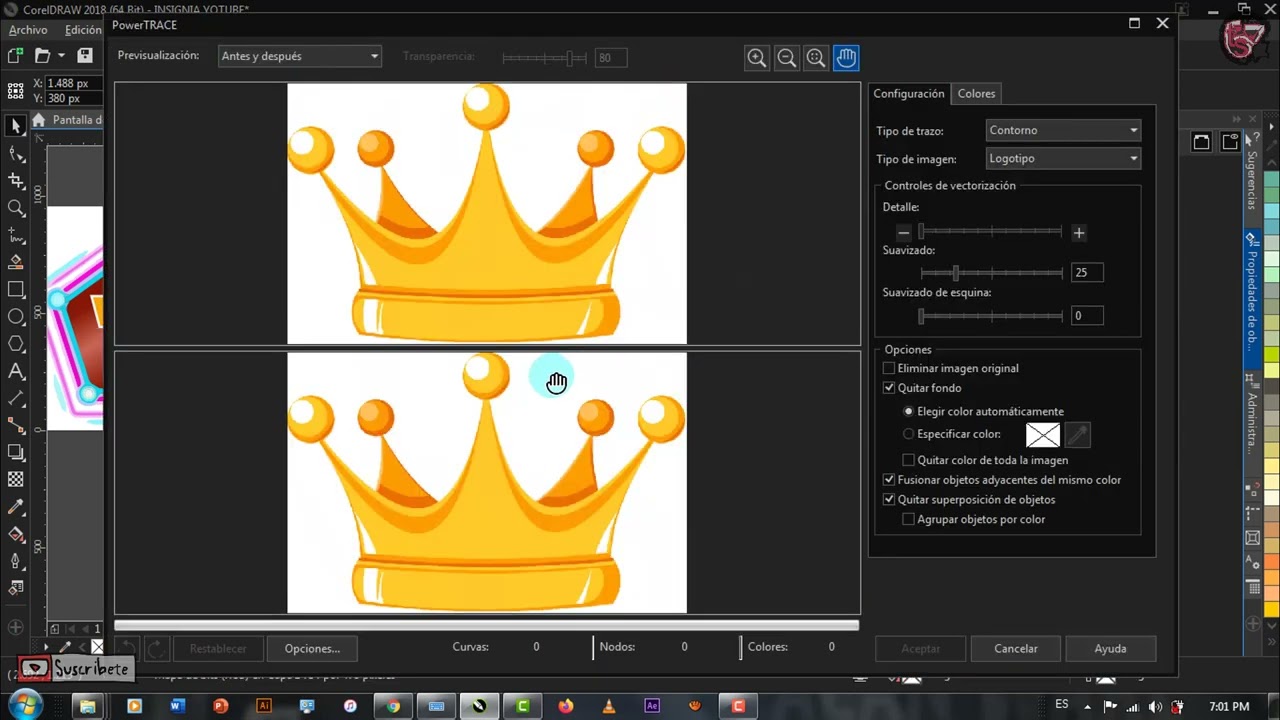Viewport: 1280px width, 720px height.
Task: Click the Suavizado slider track
Action: click(991, 272)
